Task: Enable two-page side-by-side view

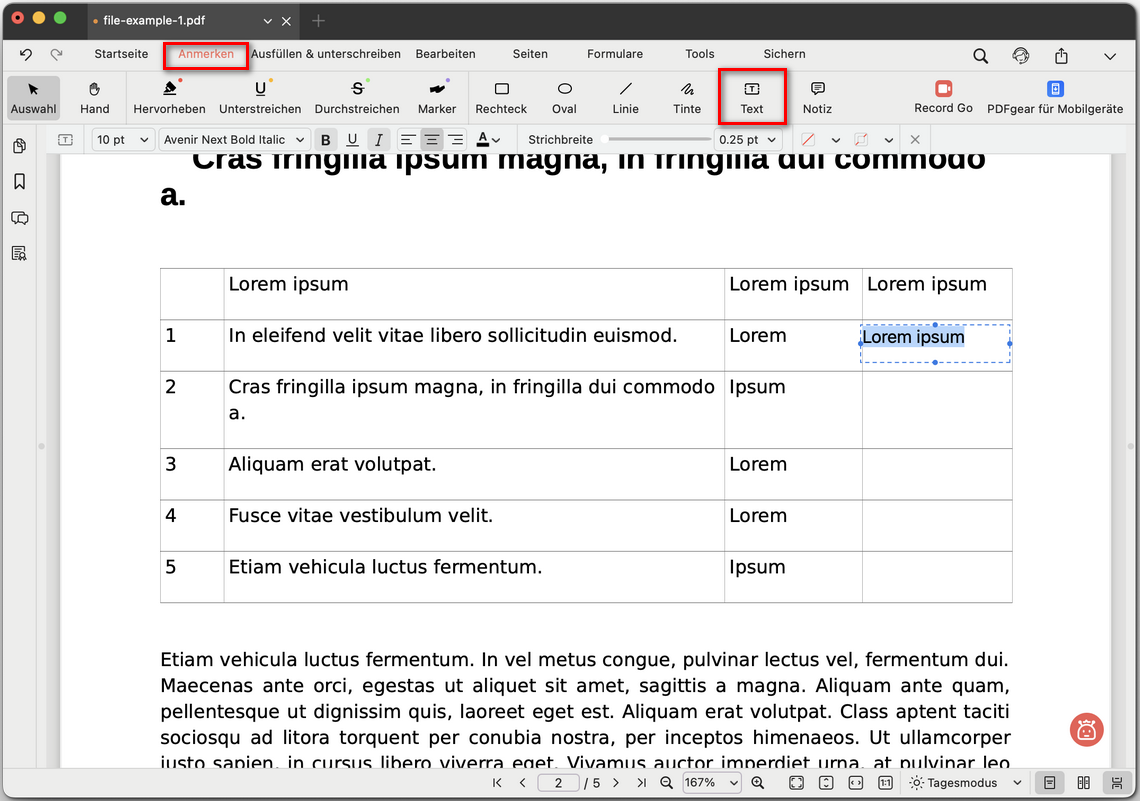Action: (x=1083, y=783)
